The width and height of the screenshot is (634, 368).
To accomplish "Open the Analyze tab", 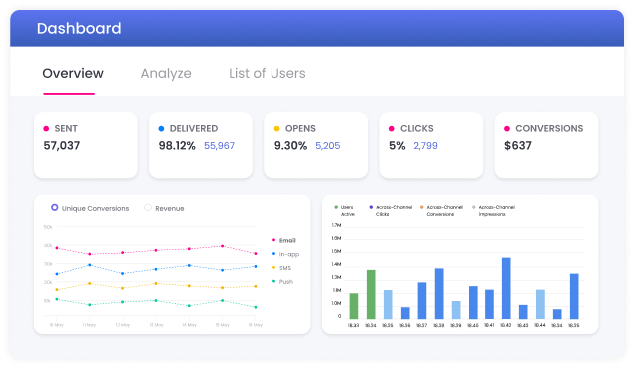I will click(166, 74).
